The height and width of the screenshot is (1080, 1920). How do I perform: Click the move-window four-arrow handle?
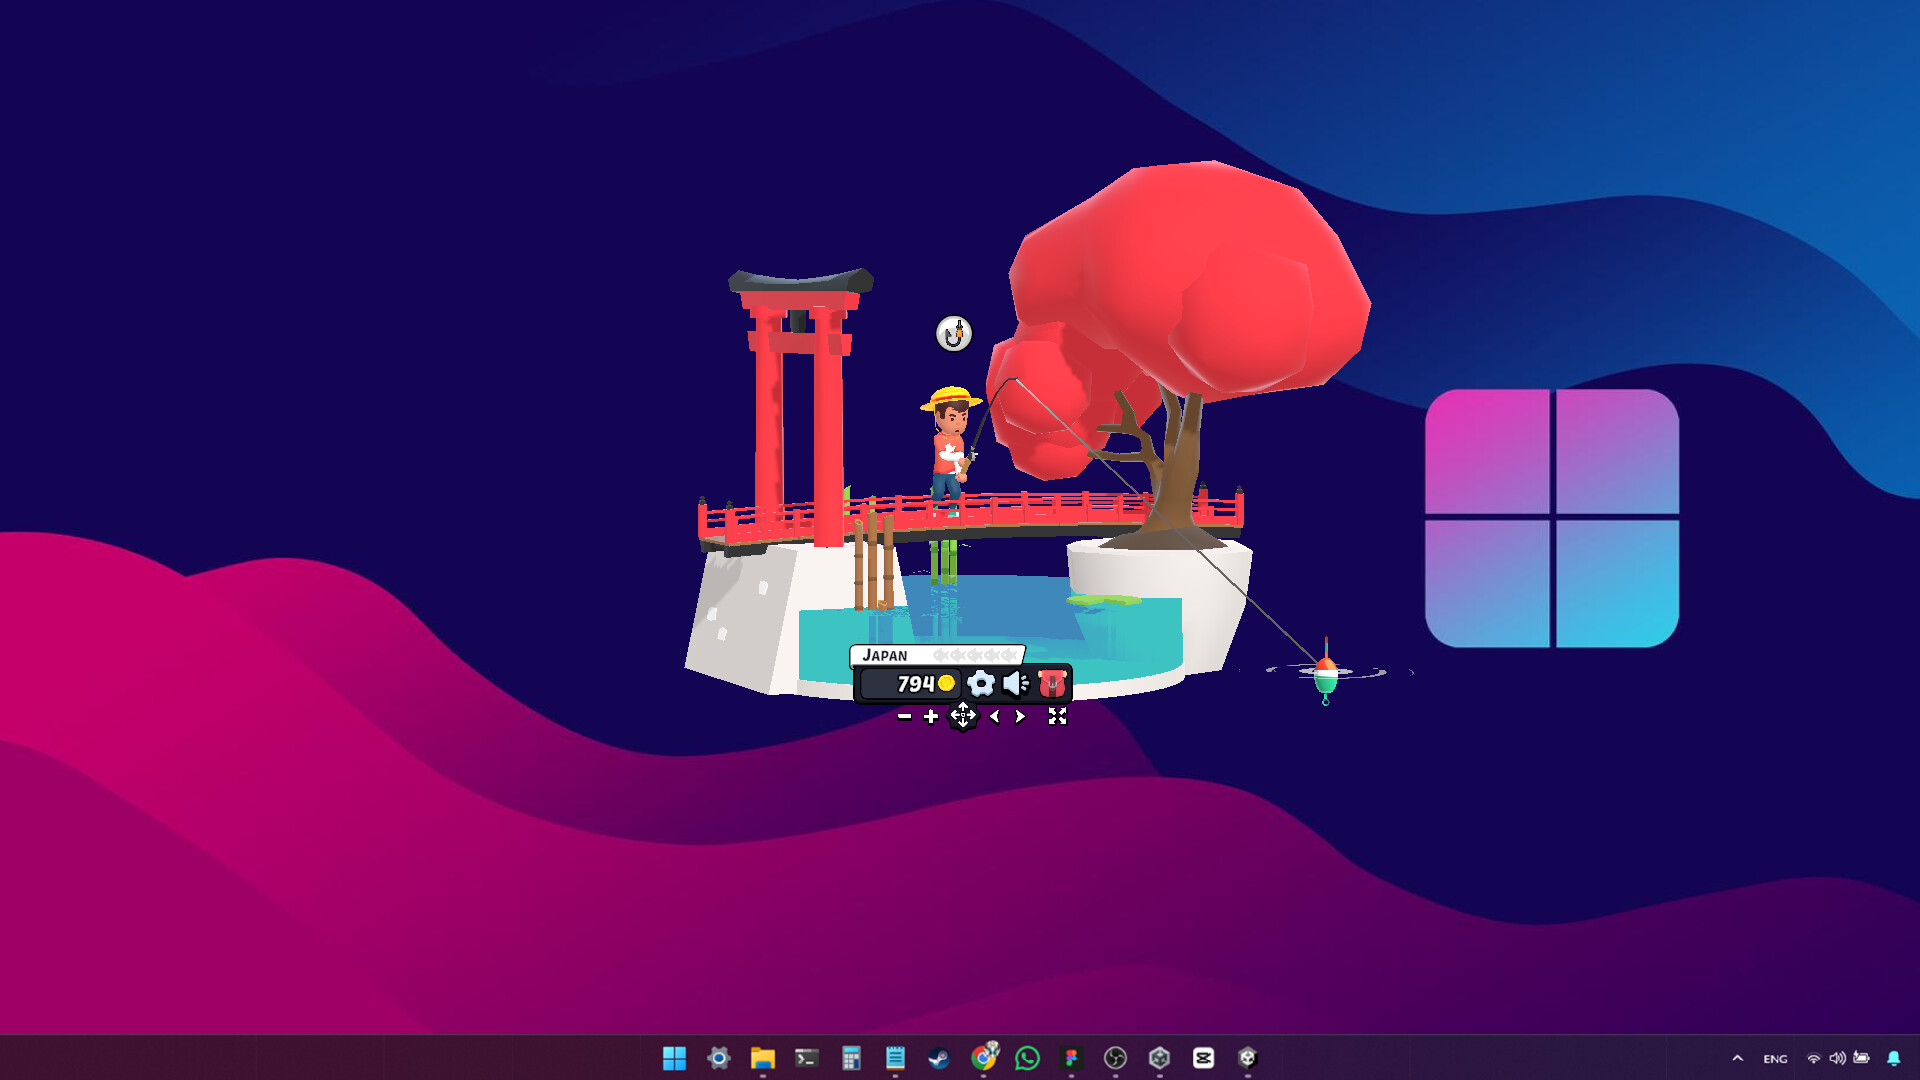pos(963,716)
